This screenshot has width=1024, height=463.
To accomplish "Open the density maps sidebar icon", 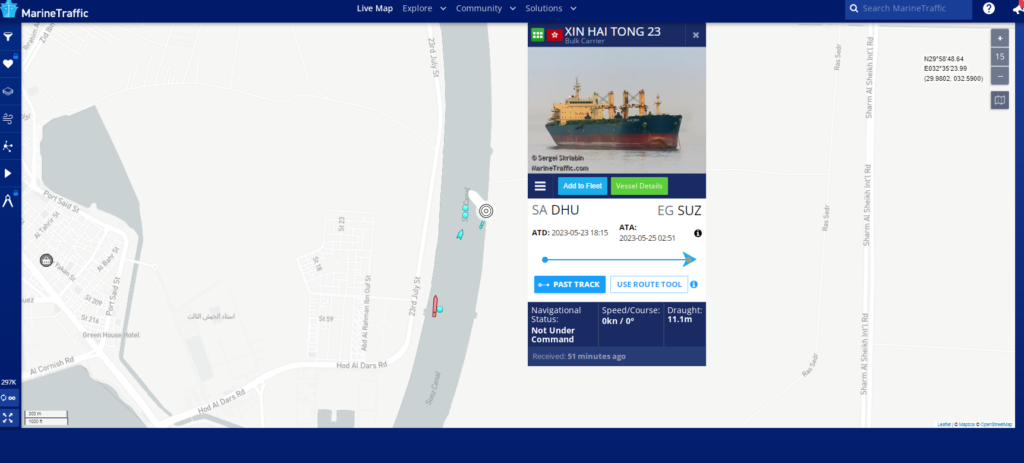I will [x=8, y=146].
